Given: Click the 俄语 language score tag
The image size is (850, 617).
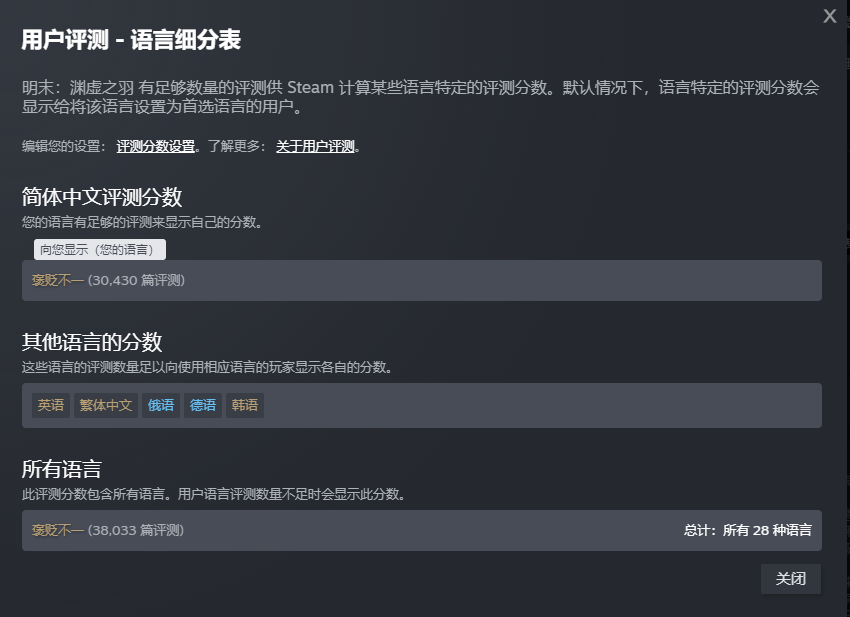Looking at the screenshot, I should [161, 405].
